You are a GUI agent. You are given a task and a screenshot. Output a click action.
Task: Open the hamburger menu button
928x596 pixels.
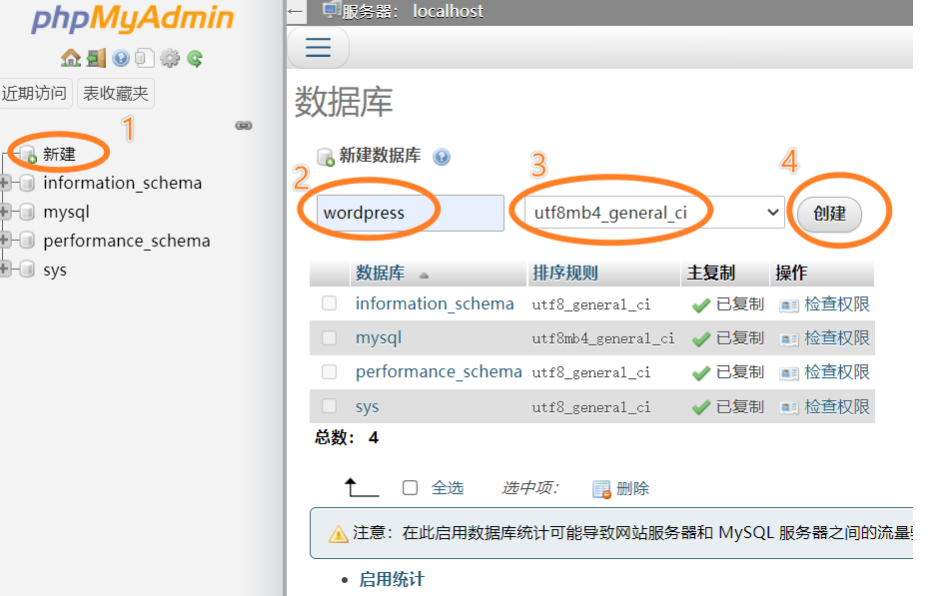click(318, 47)
